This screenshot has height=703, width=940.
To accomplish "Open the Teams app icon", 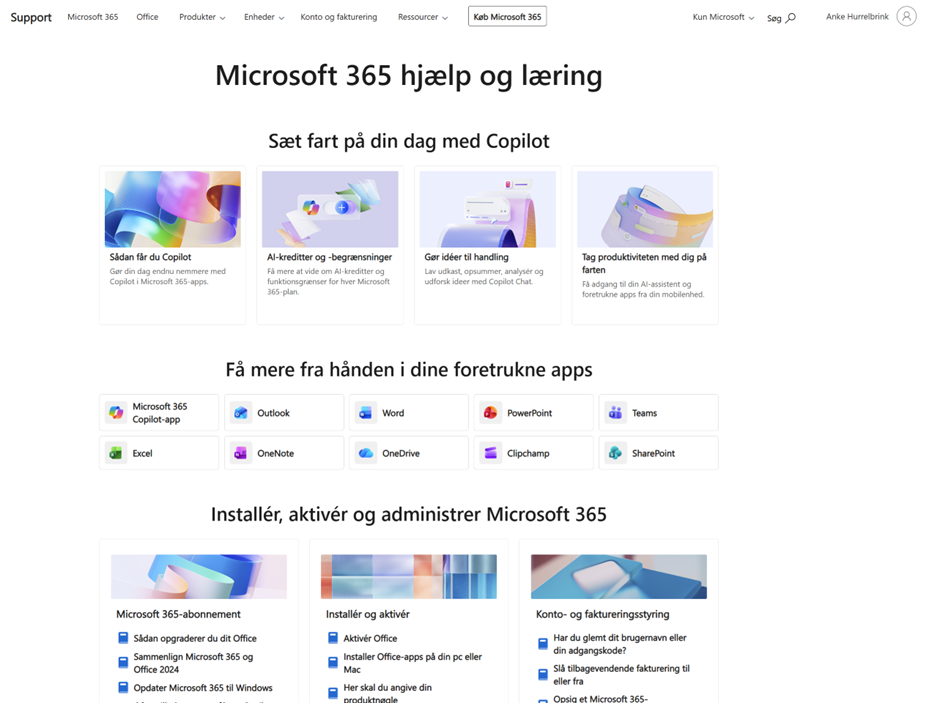I will point(615,412).
